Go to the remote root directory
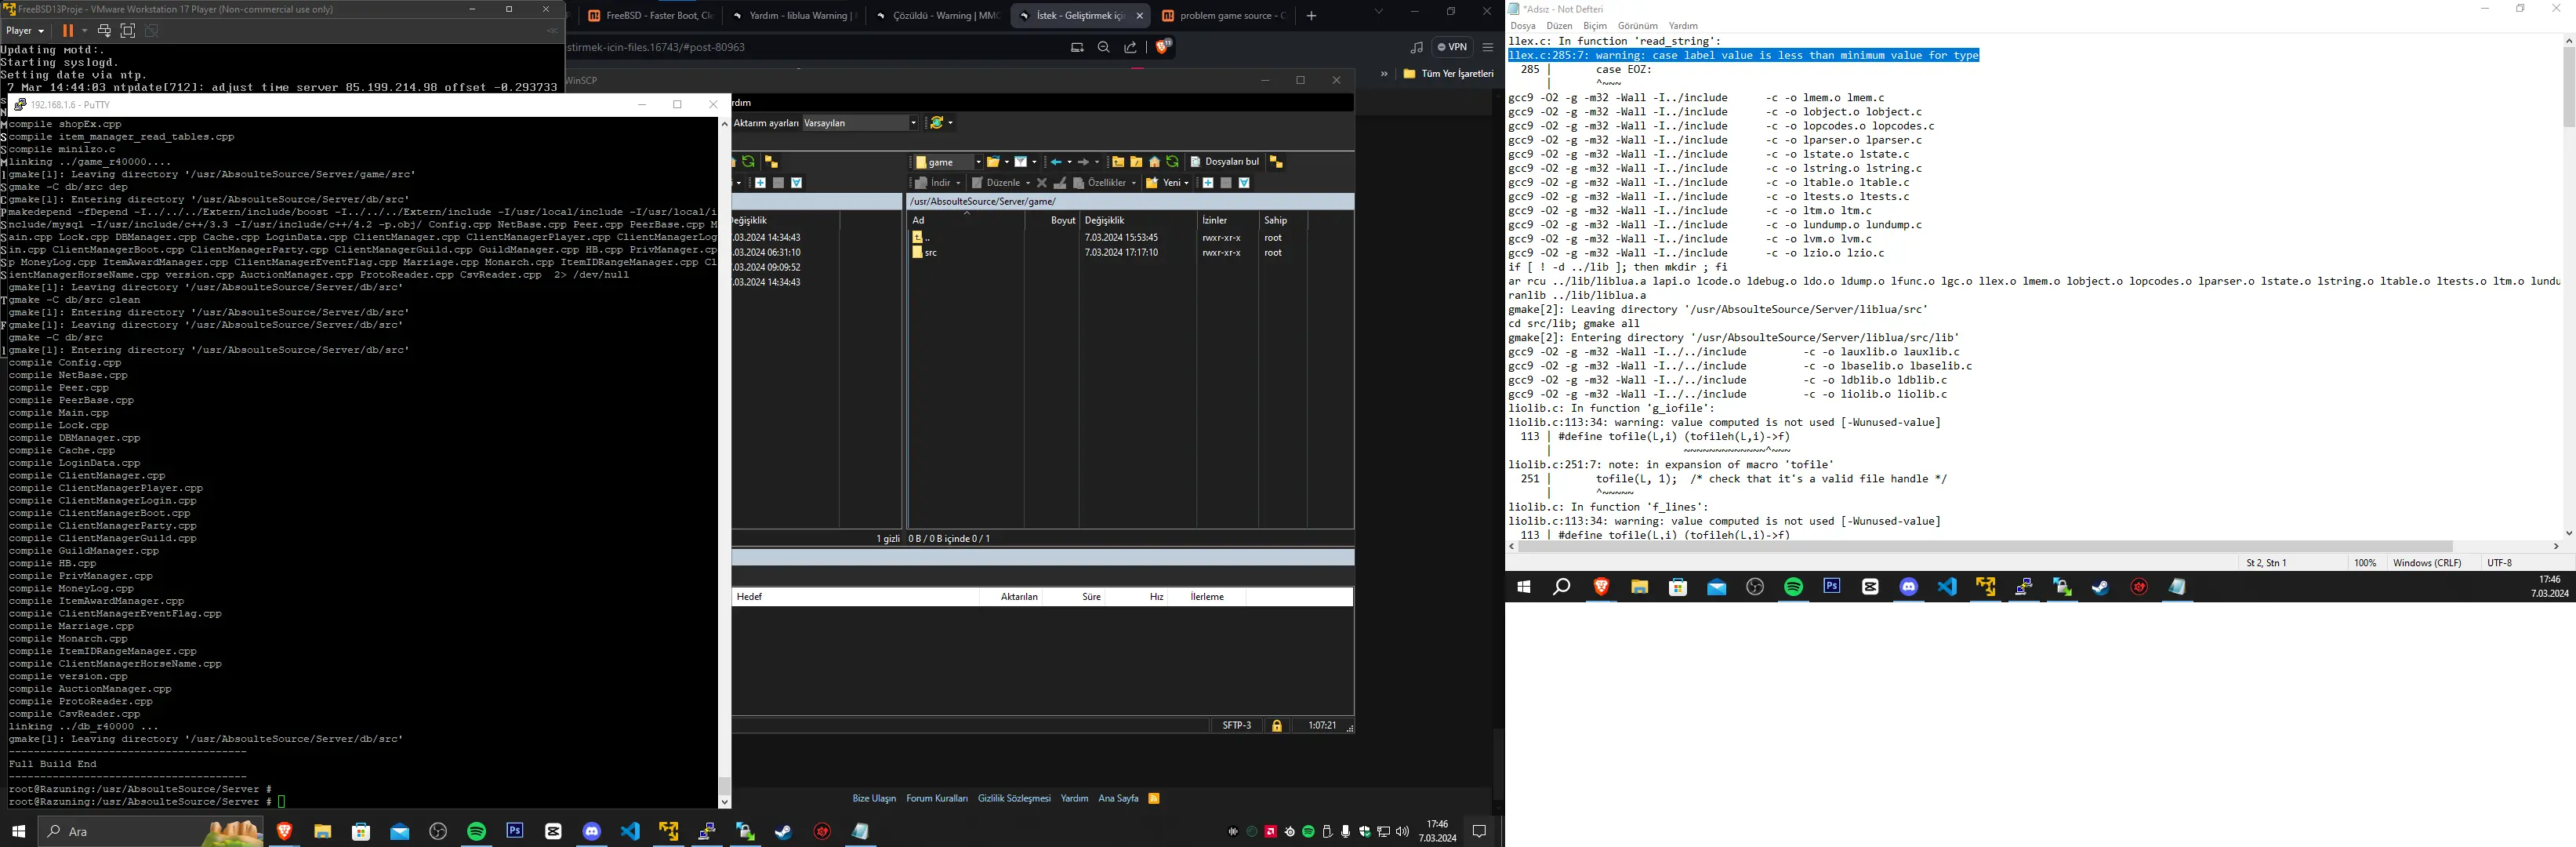The height and width of the screenshot is (847, 2576). pos(1136,162)
